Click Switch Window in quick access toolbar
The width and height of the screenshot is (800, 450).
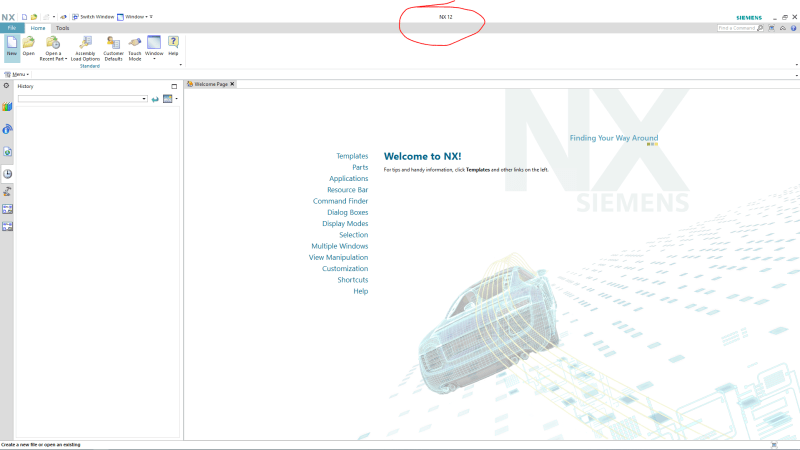(x=93, y=17)
